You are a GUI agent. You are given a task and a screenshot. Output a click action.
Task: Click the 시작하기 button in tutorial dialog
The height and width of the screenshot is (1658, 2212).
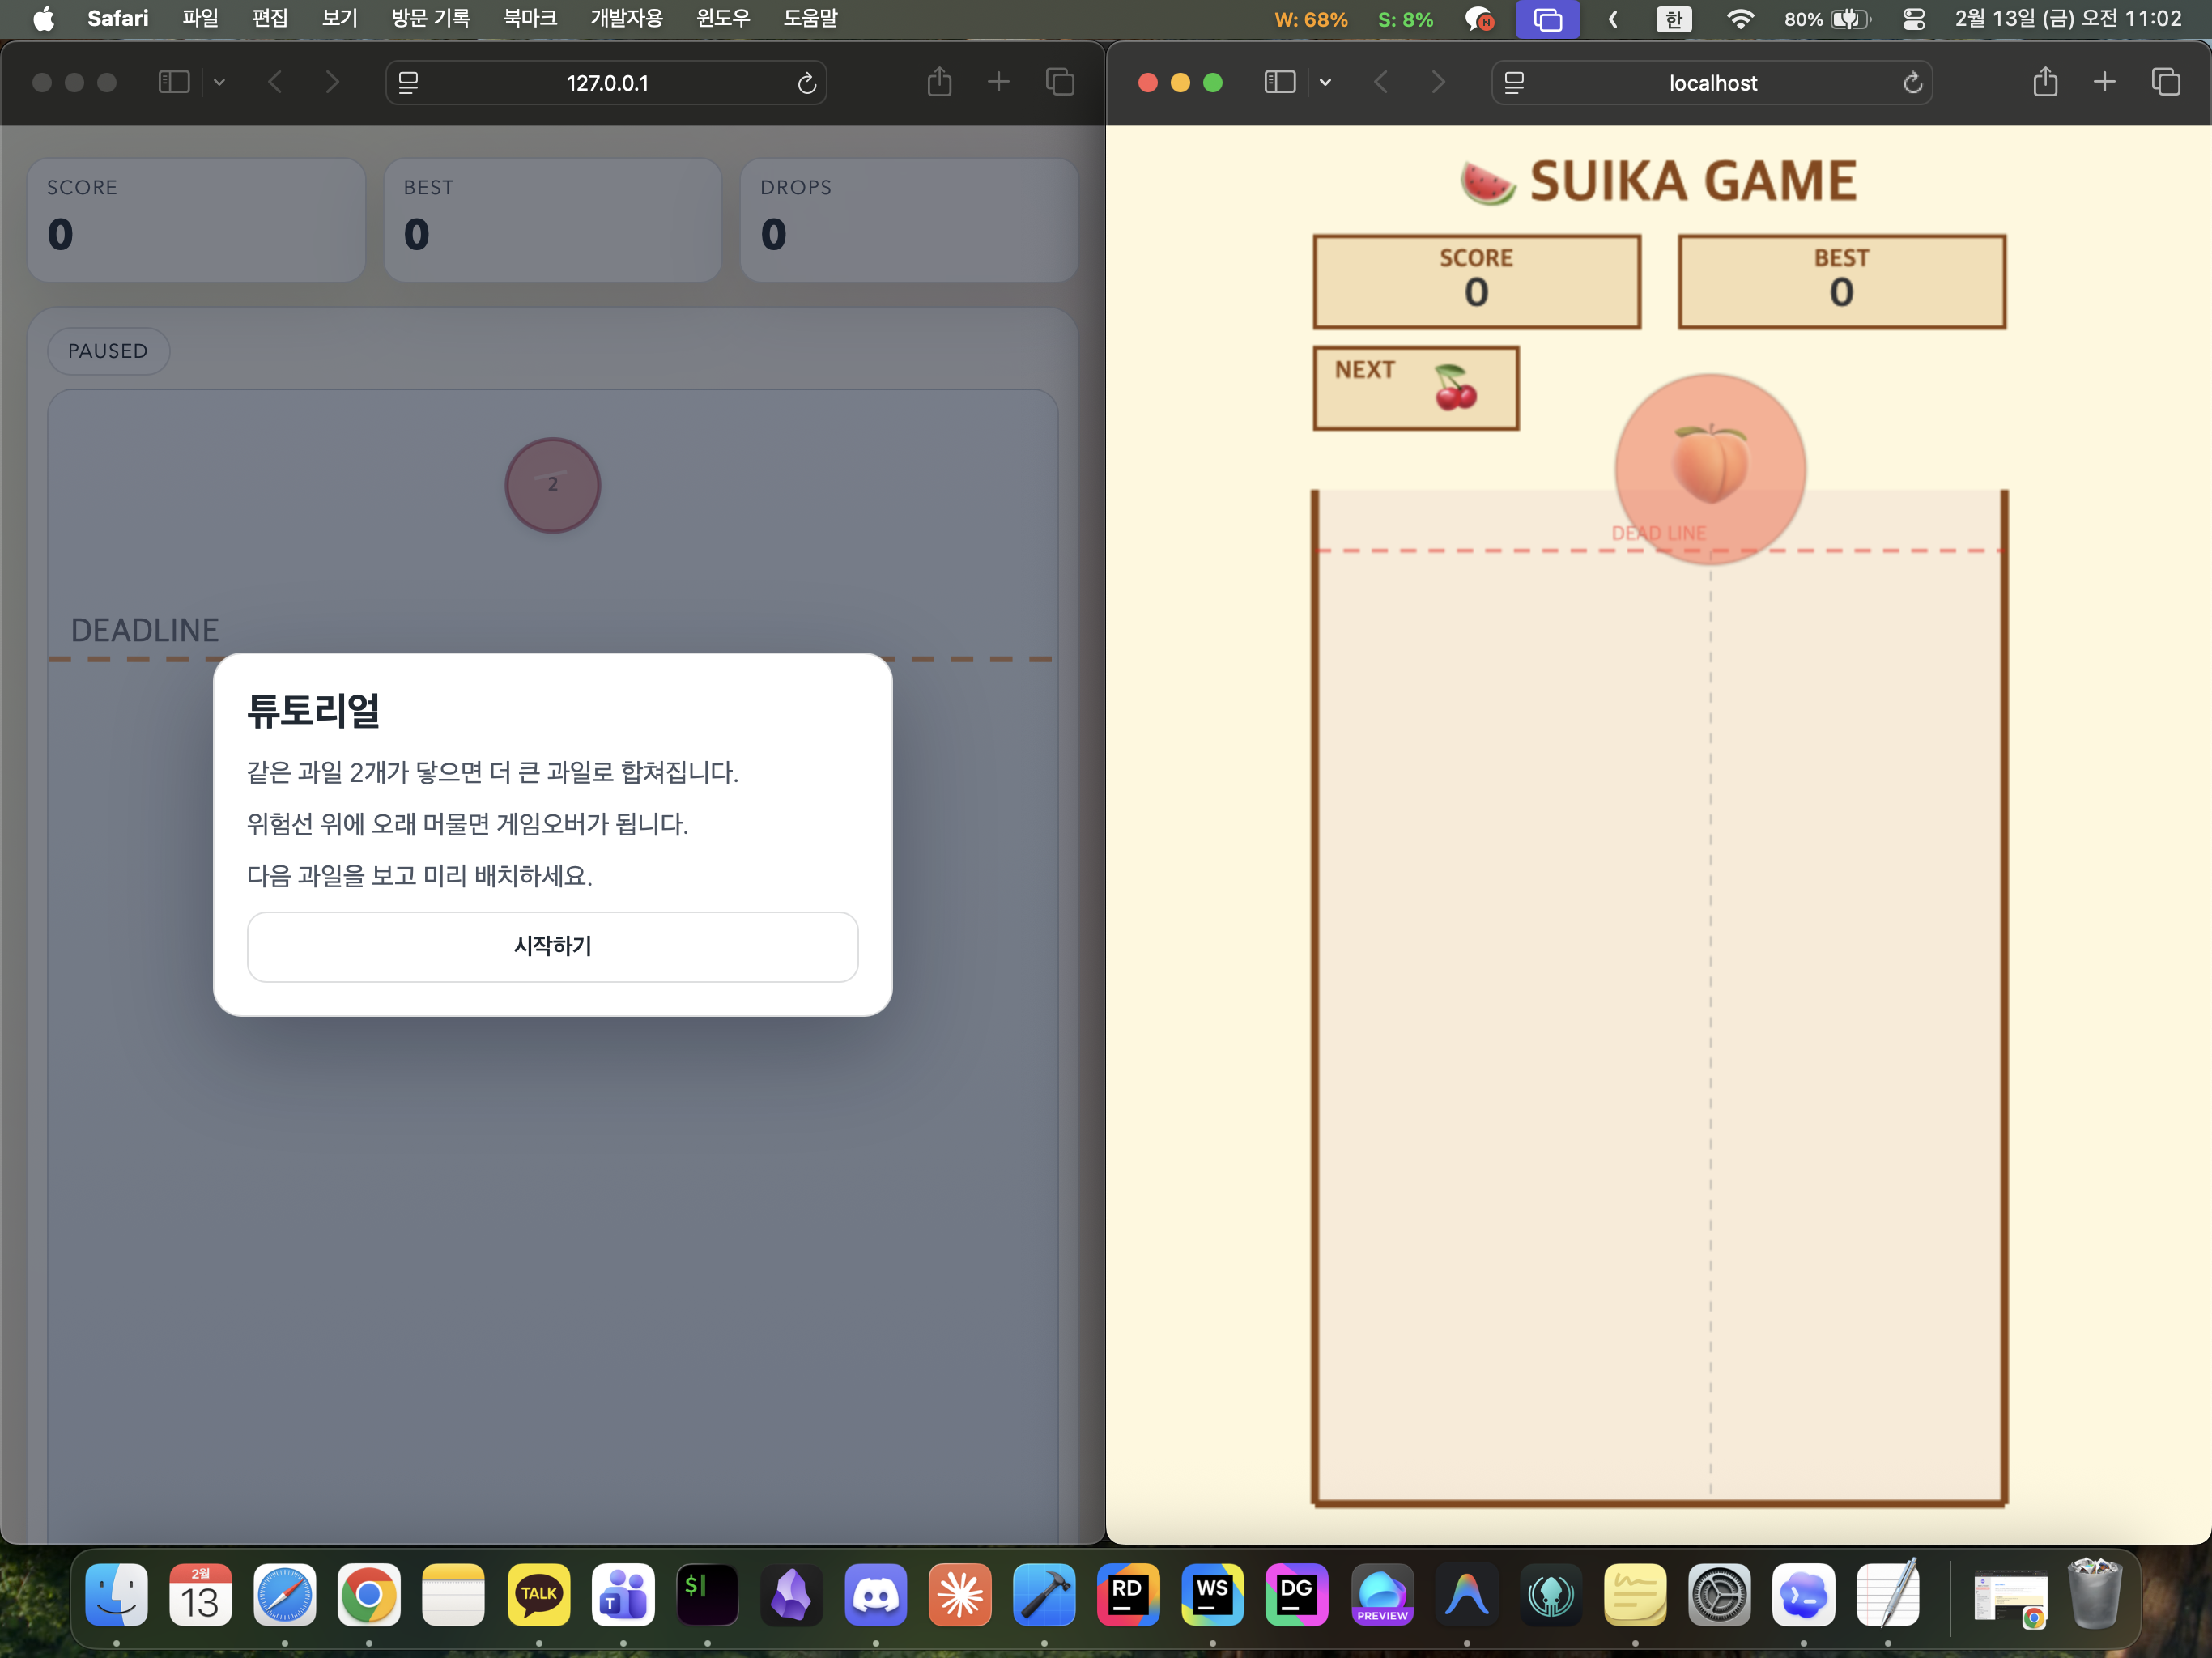(552, 946)
